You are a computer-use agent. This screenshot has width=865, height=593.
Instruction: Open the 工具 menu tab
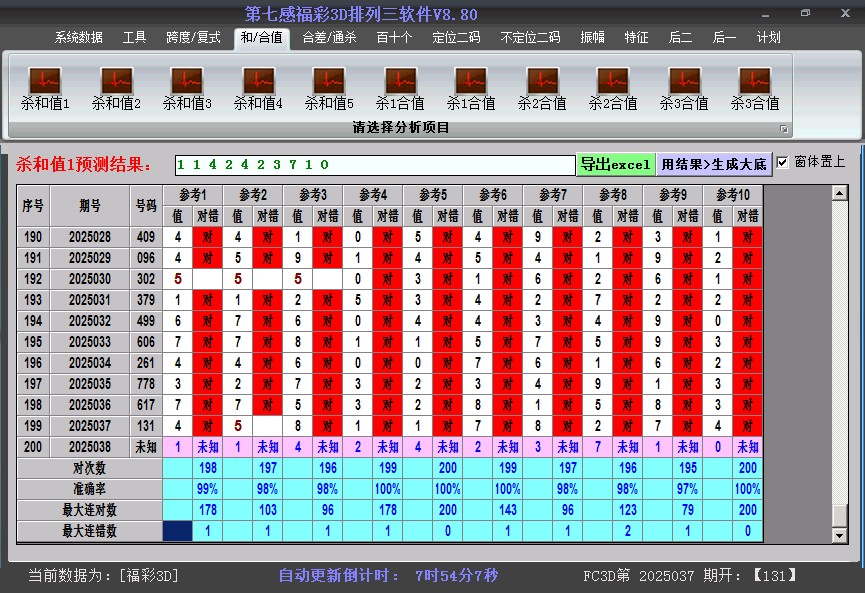click(x=134, y=38)
